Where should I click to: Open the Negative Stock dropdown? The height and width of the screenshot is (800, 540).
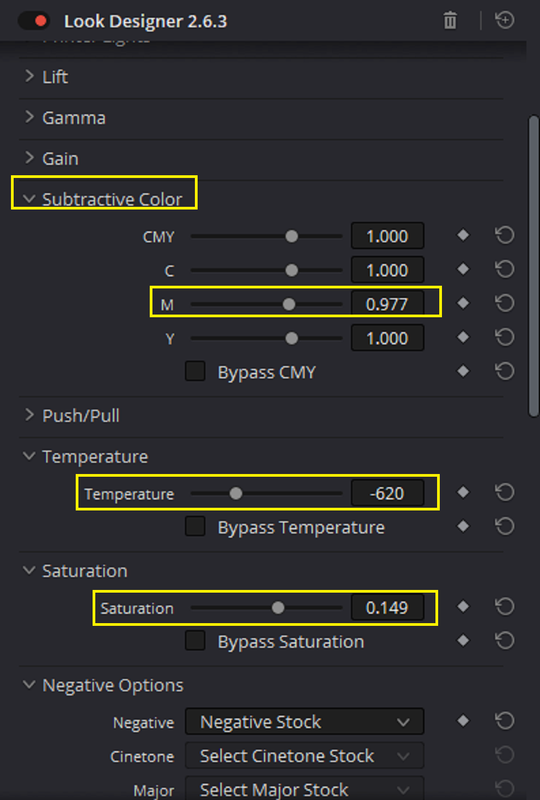(x=305, y=722)
